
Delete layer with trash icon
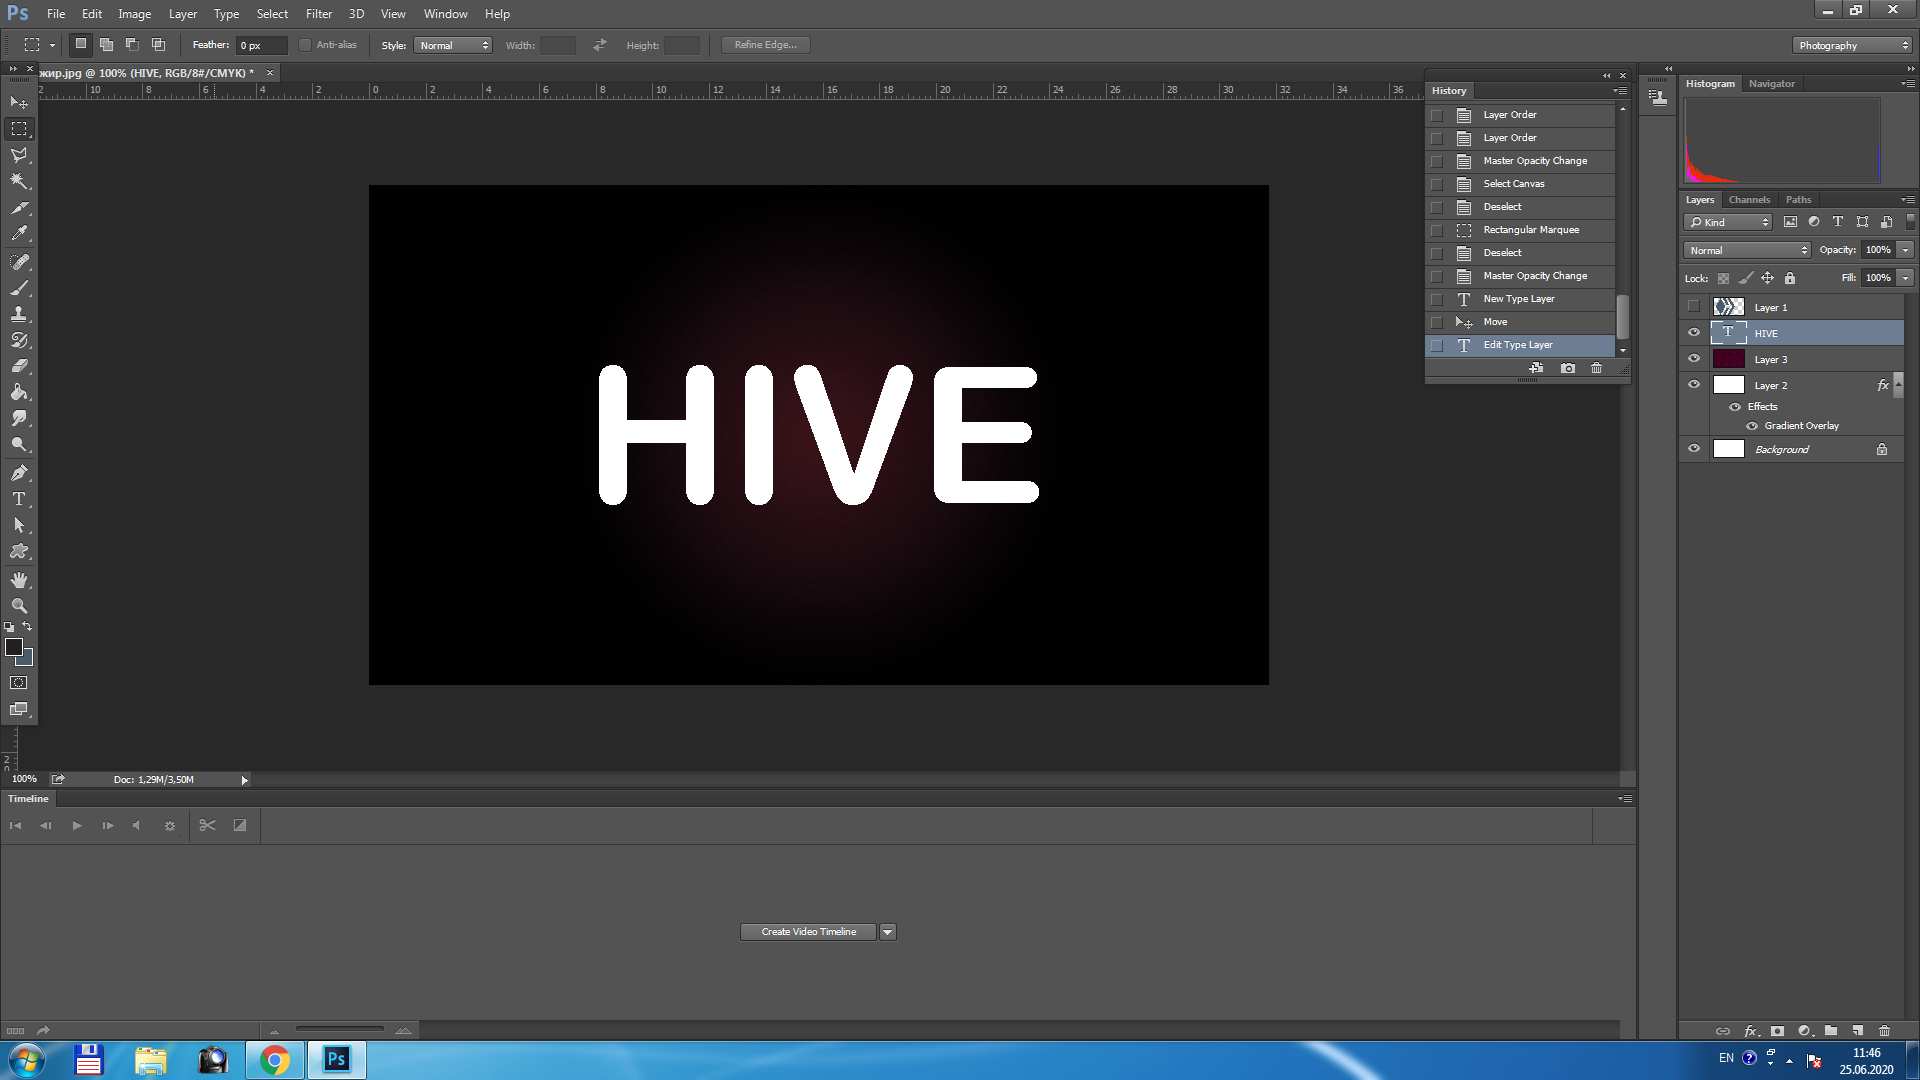(1884, 1031)
